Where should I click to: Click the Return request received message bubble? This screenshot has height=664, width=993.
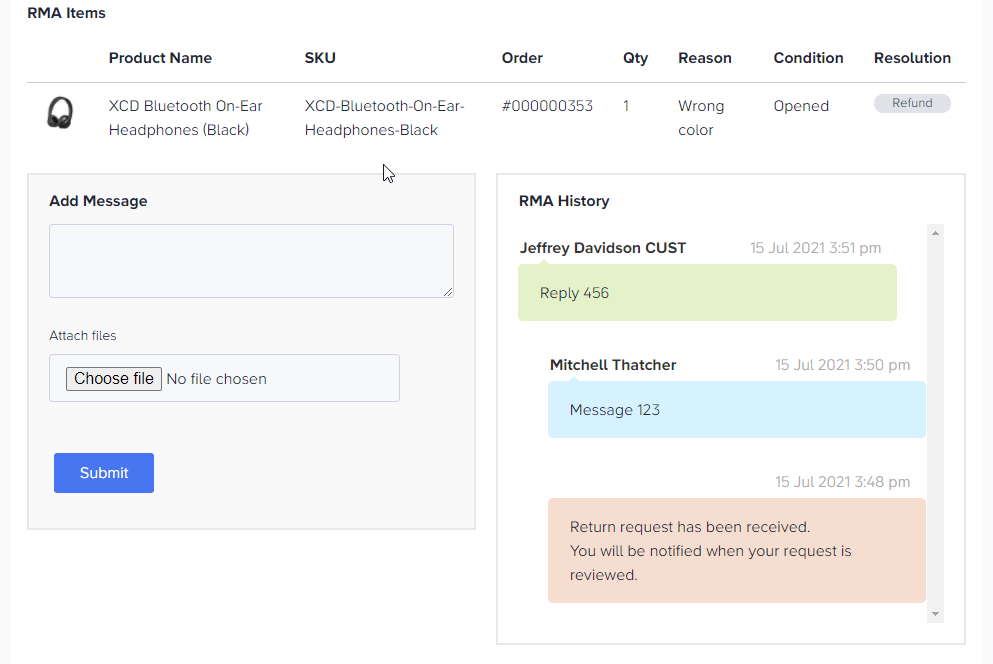pos(737,551)
